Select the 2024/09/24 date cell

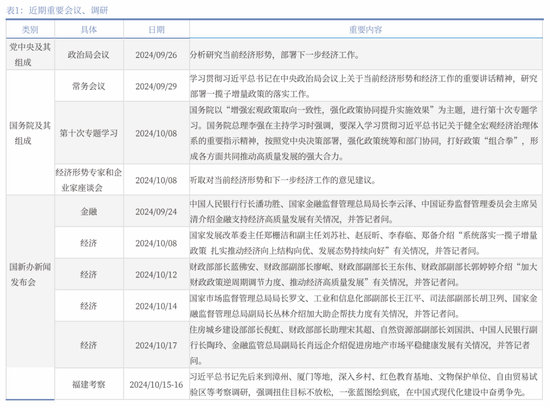tap(156, 212)
